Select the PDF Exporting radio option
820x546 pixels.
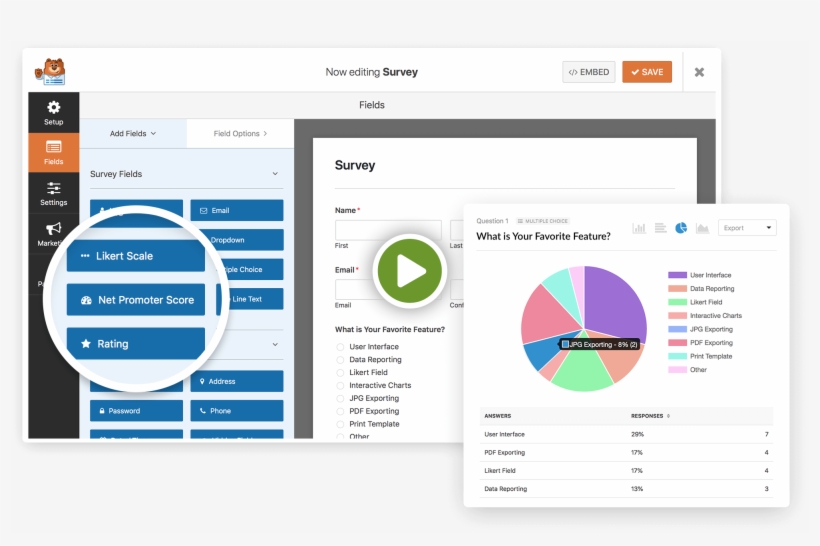pos(340,411)
